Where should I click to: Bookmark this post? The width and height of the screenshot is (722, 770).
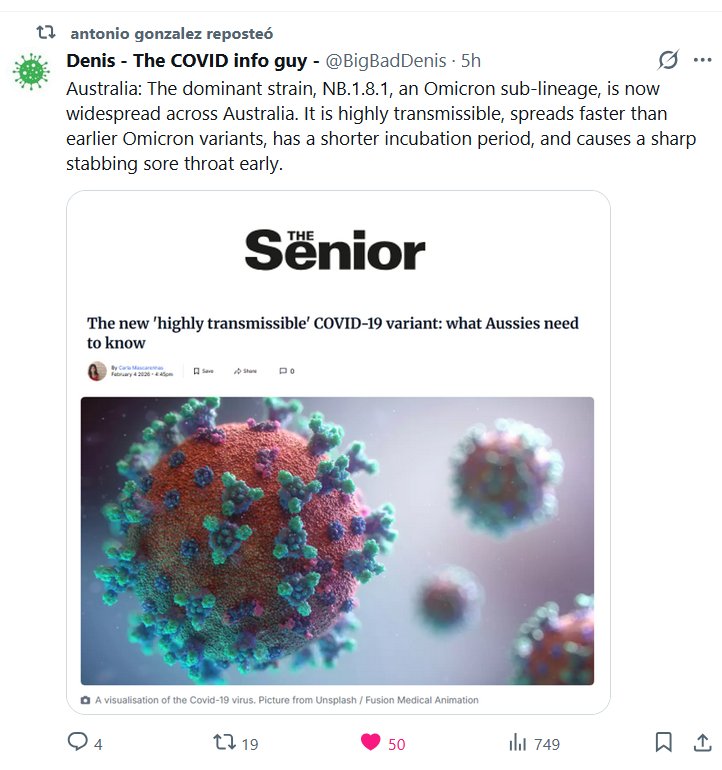click(663, 743)
